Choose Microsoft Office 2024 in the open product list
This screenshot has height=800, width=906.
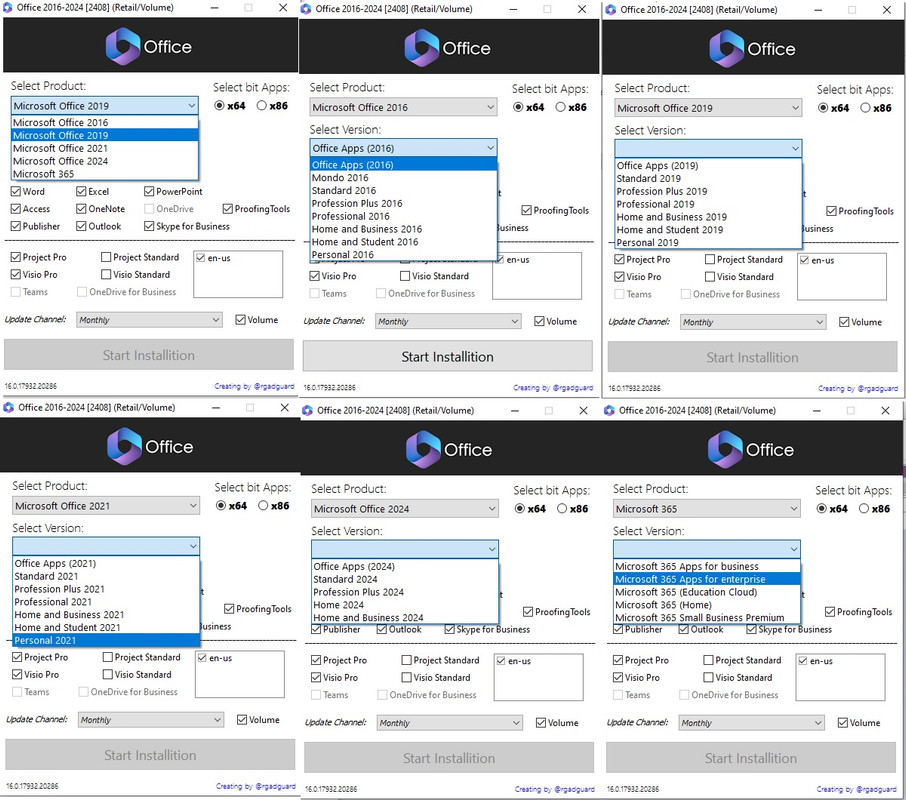pyautogui.click(x=105, y=161)
